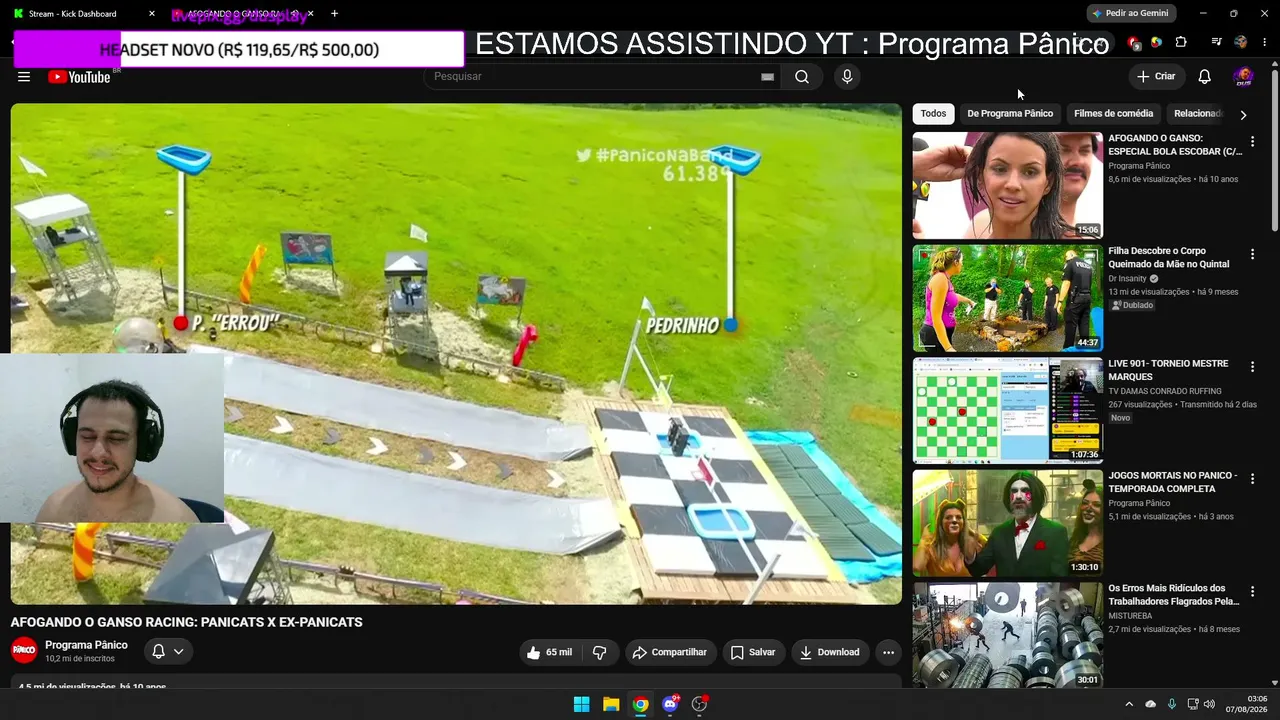
Task: Close the Stream - Kick Dashboard tab
Action: (x=152, y=14)
